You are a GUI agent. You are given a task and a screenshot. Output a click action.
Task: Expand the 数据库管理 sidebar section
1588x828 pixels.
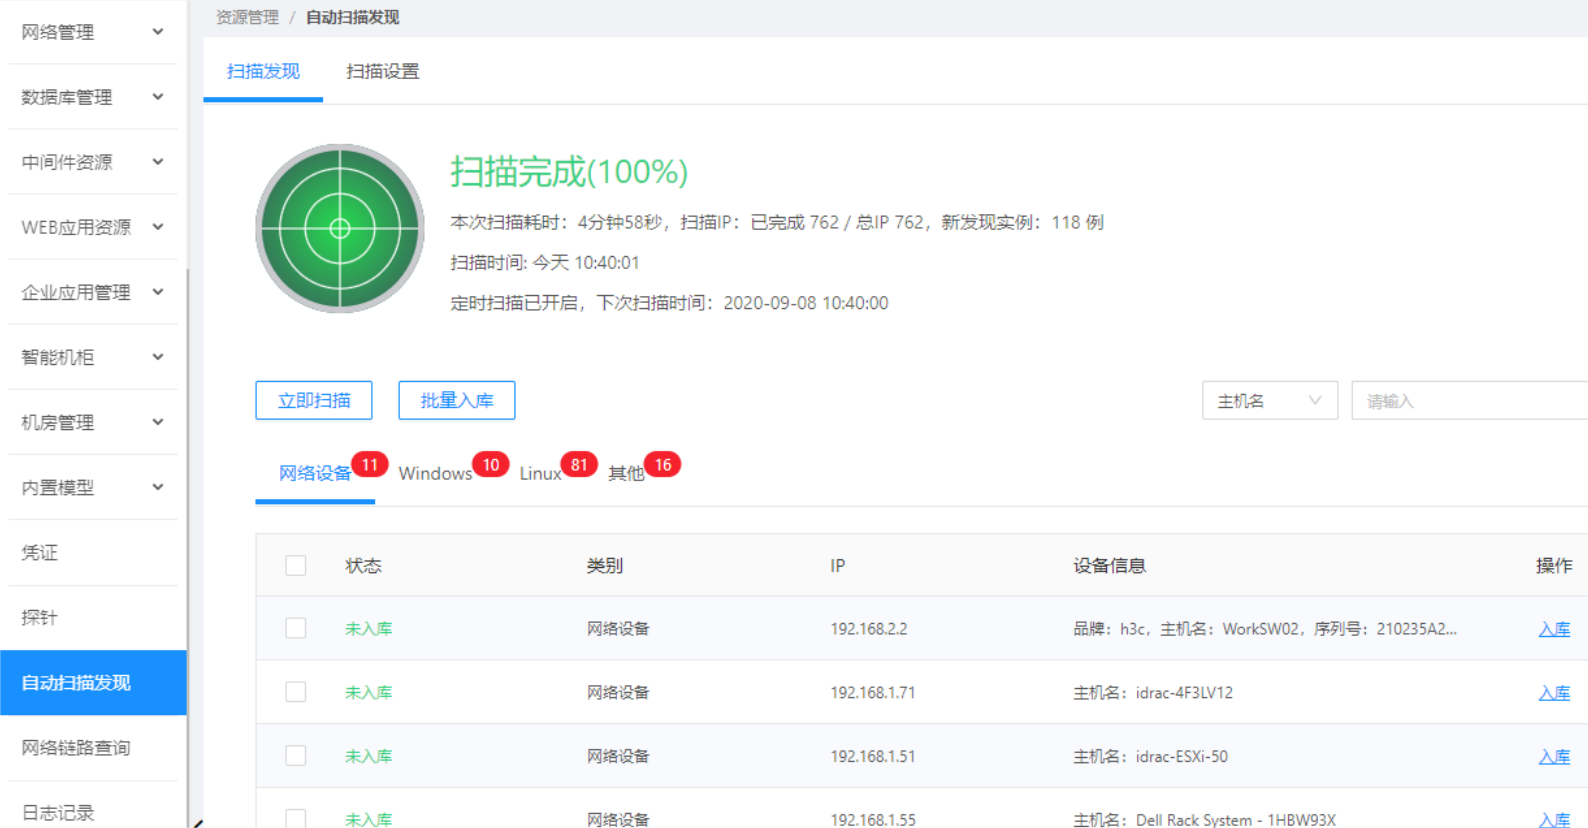pyautogui.click(x=157, y=97)
